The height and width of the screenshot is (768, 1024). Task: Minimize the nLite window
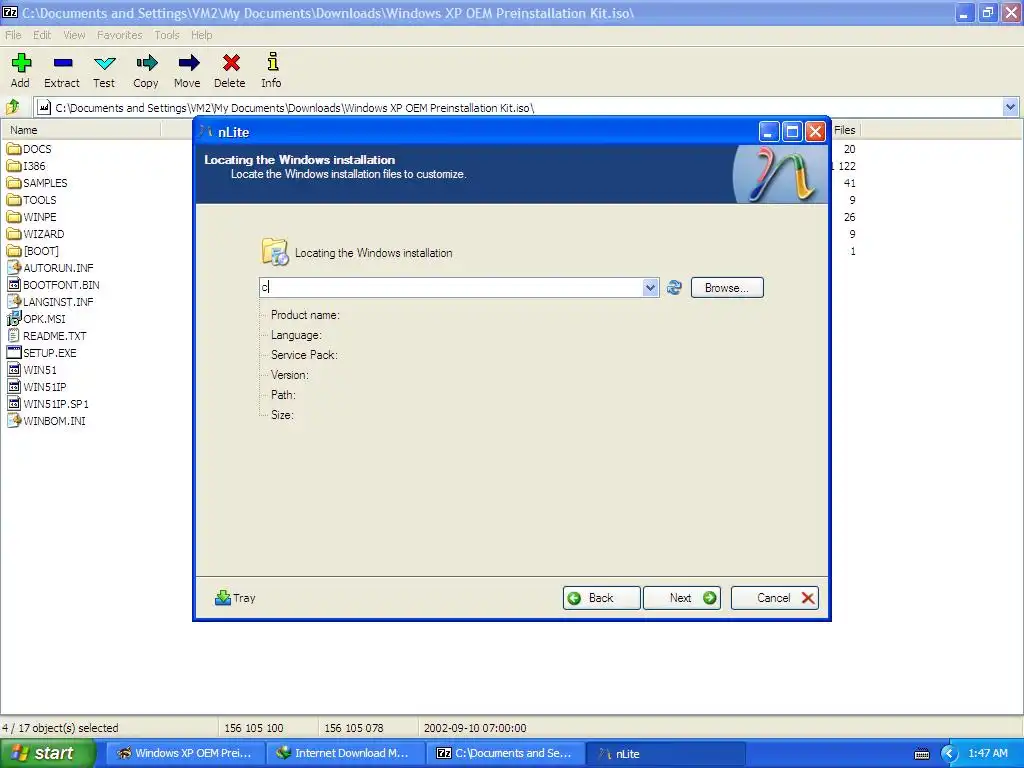point(769,132)
